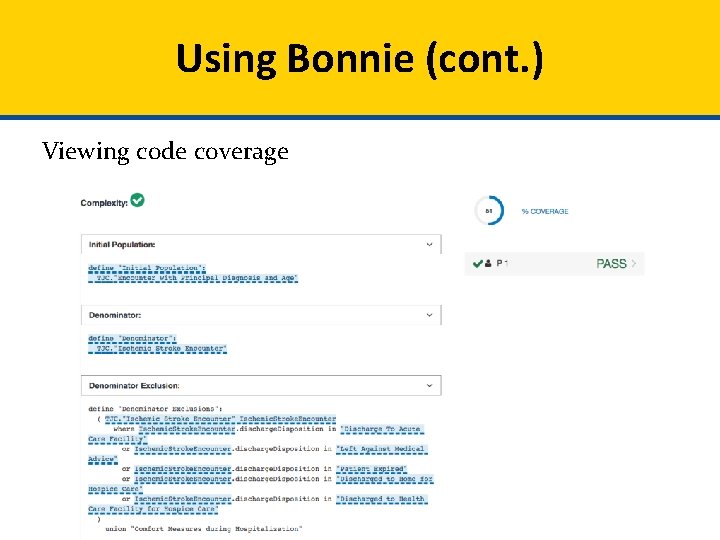Click the green check icon beside P1
720x540 pixels.
click(x=478, y=264)
